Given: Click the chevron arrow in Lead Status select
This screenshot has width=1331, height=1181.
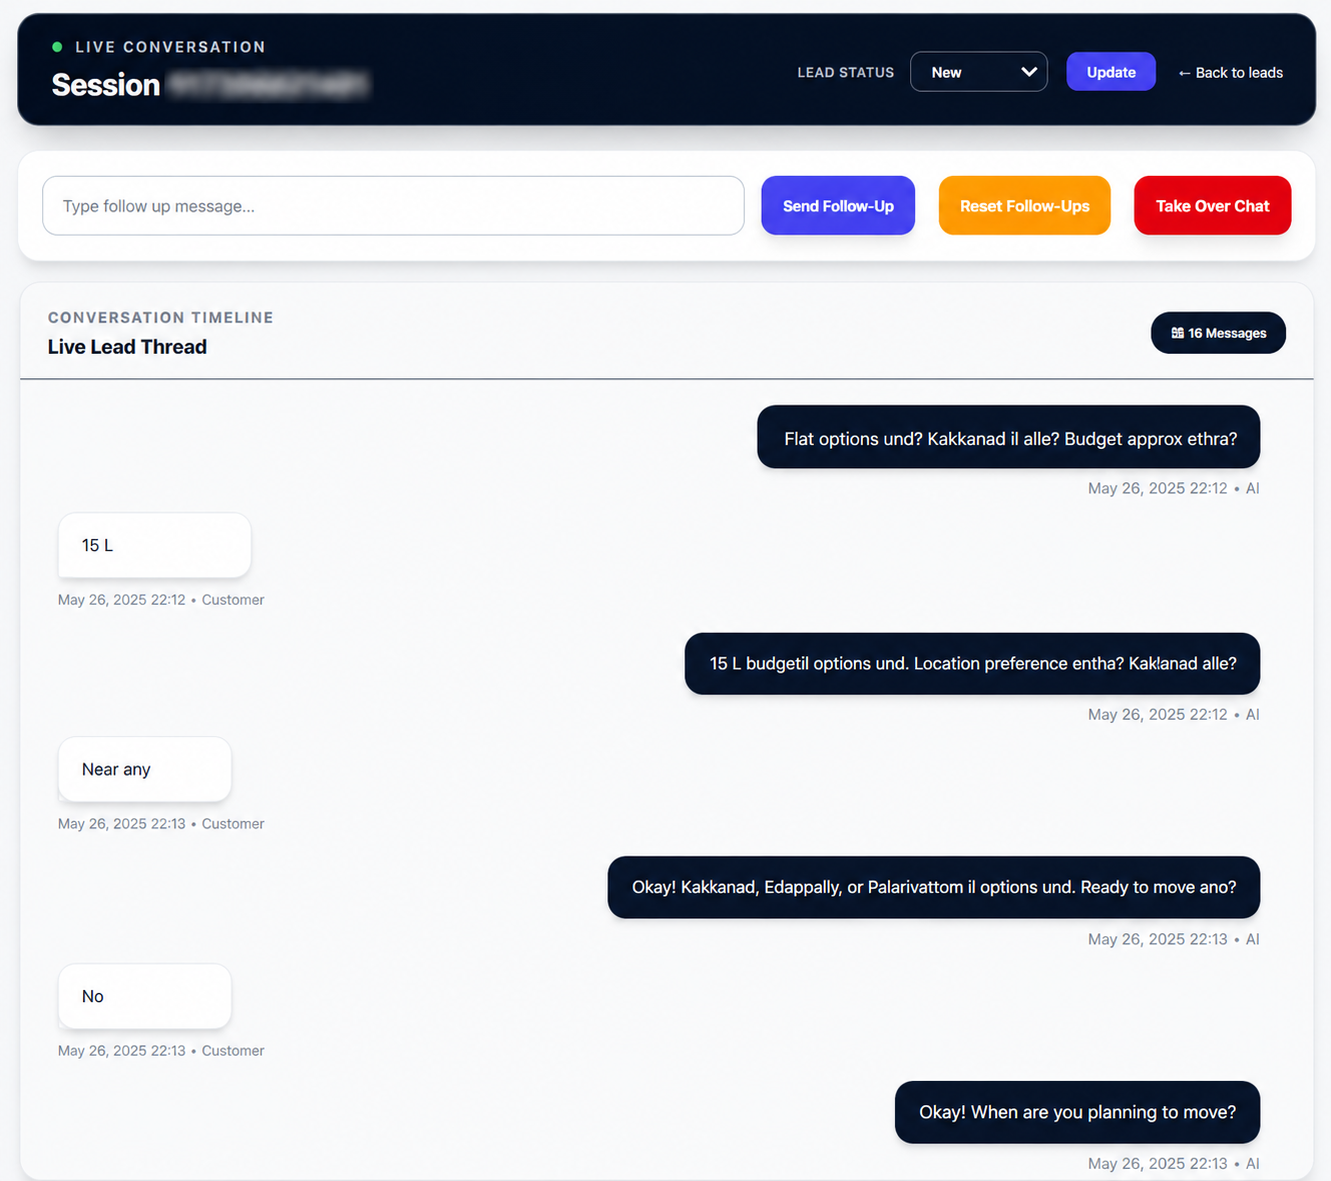Looking at the screenshot, I should [1028, 72].
